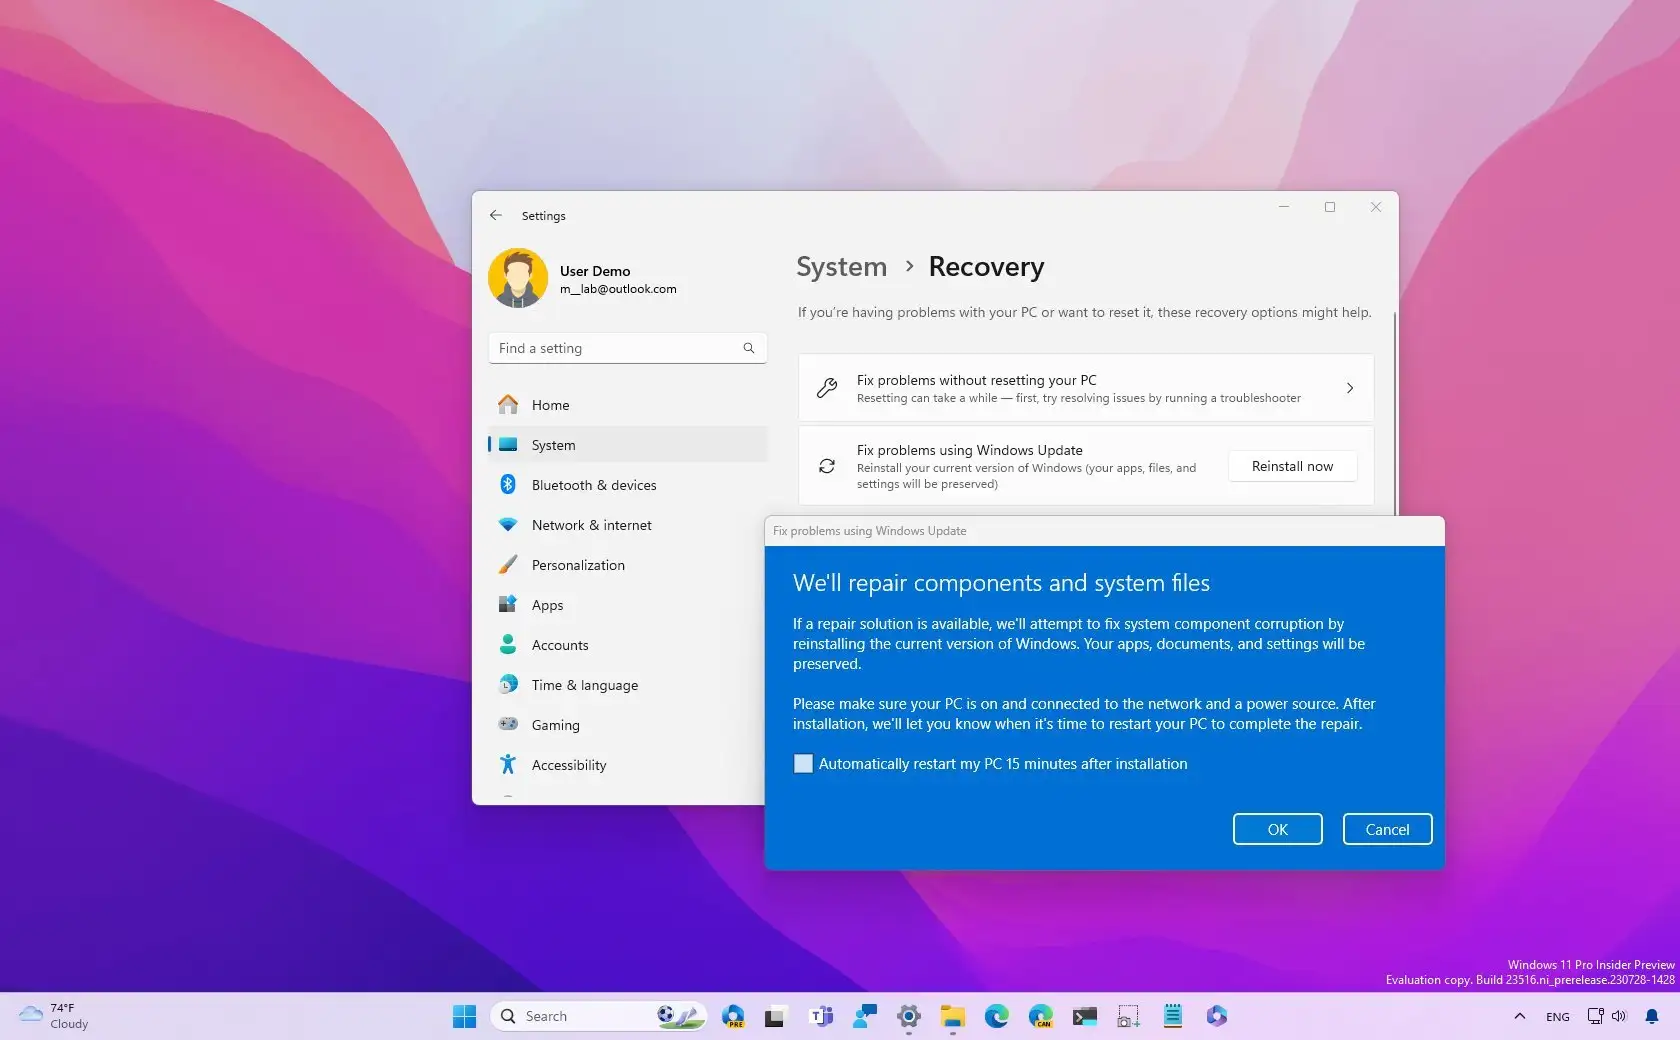Click the volume speaker tray icon
Viewport: 1680px width, 1040px height.
point(1619,1016)
